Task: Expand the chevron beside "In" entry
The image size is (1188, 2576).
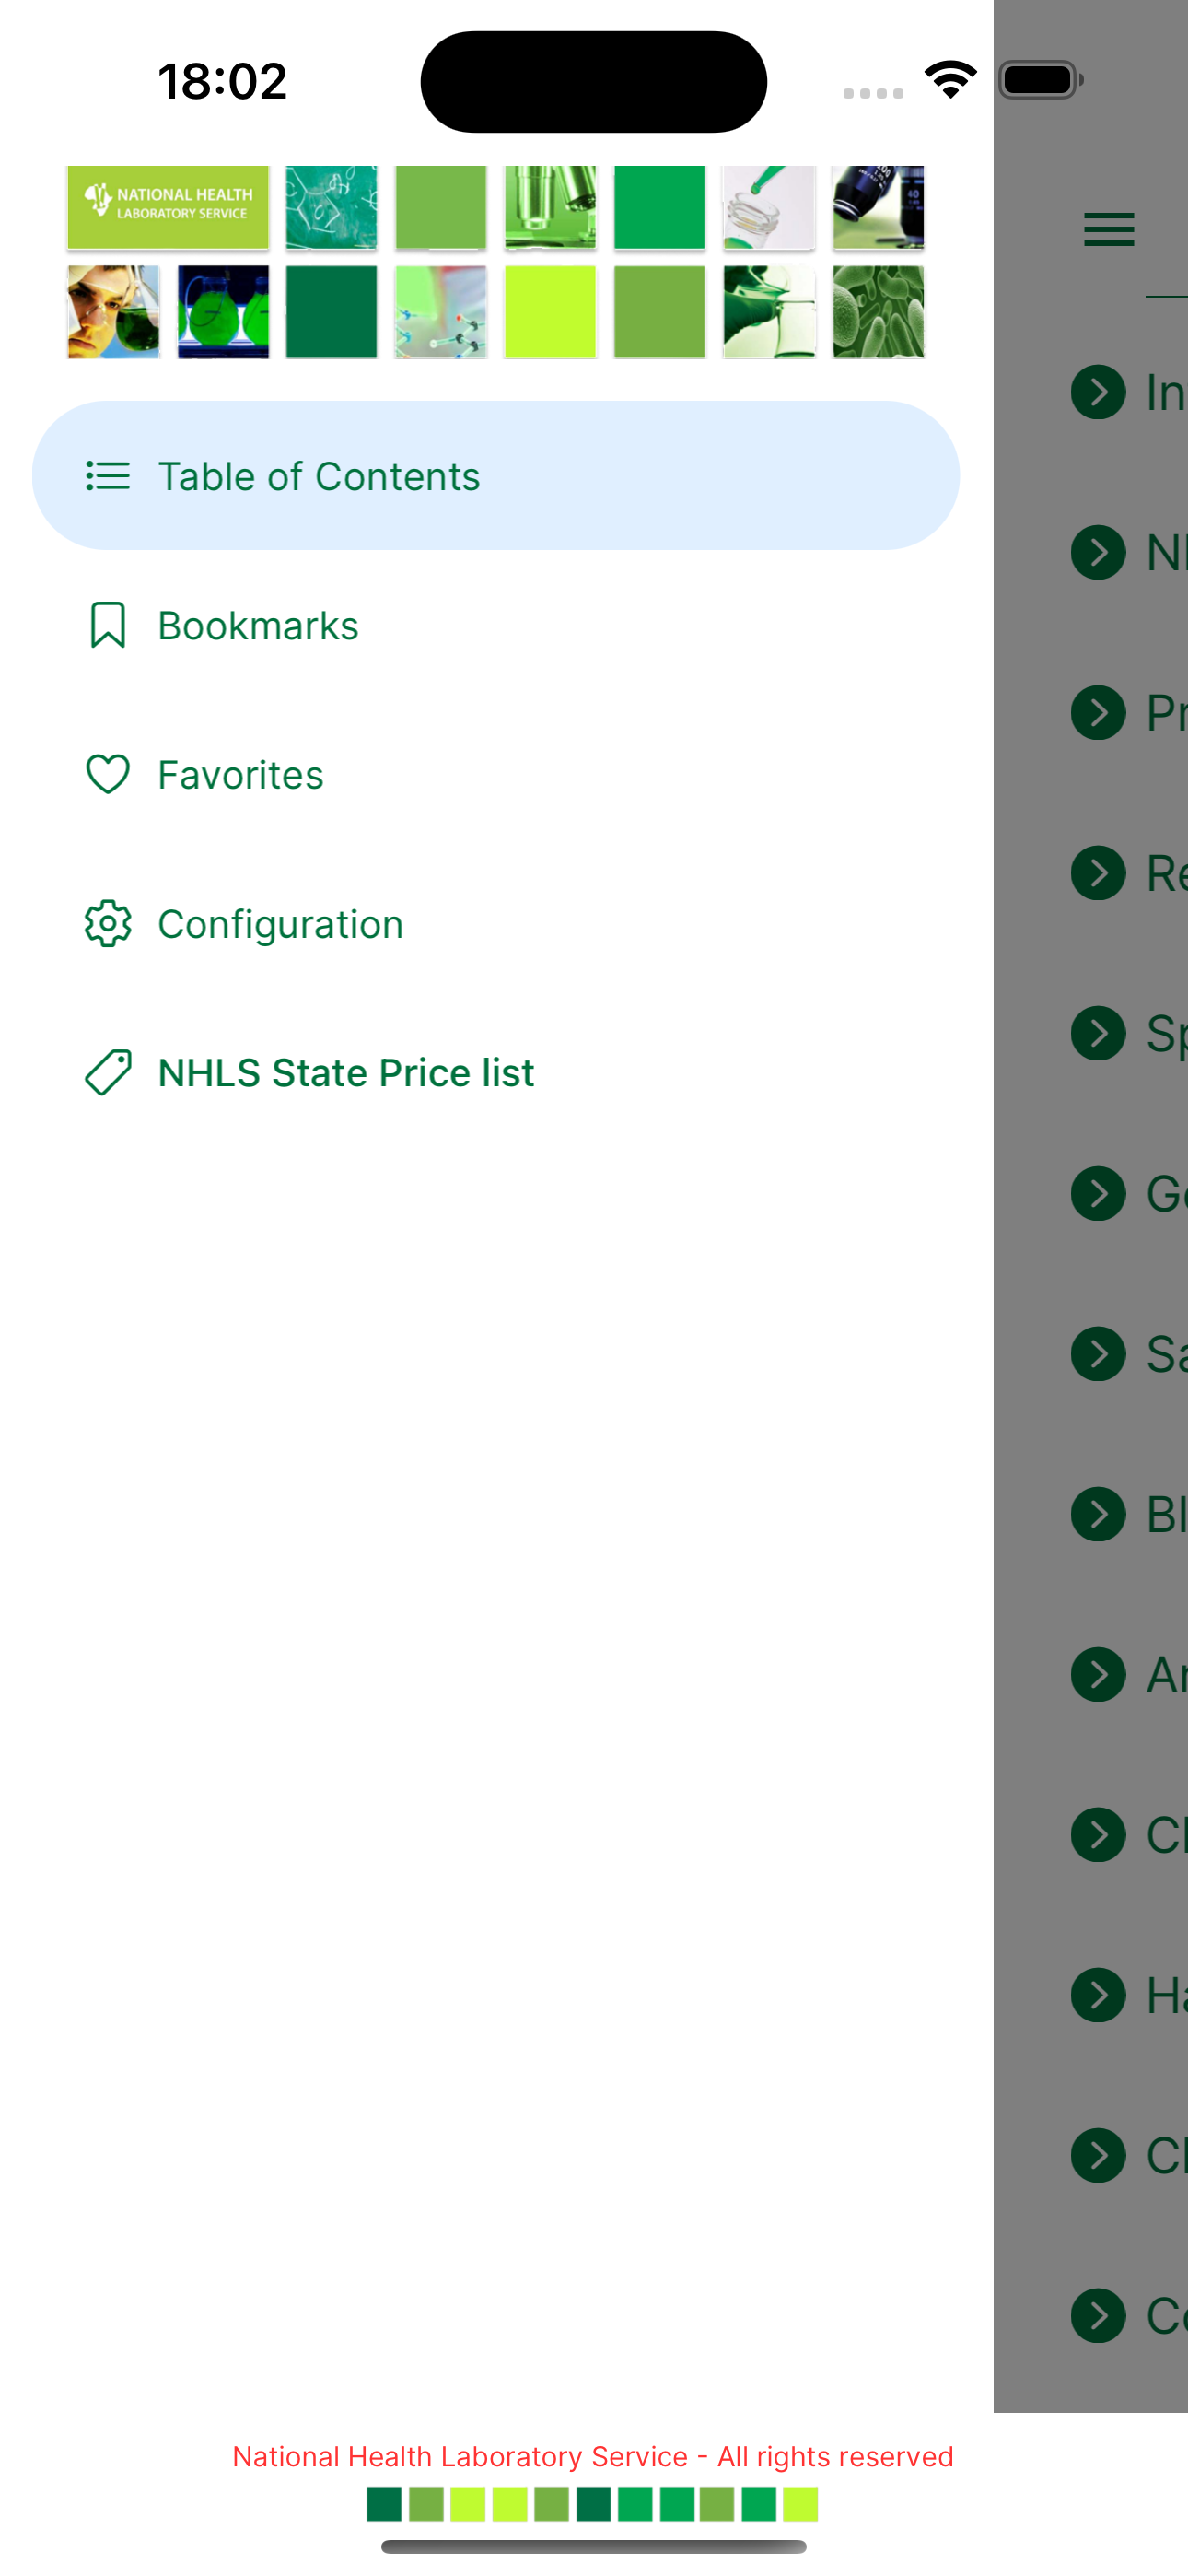Action: (1098, 391)
